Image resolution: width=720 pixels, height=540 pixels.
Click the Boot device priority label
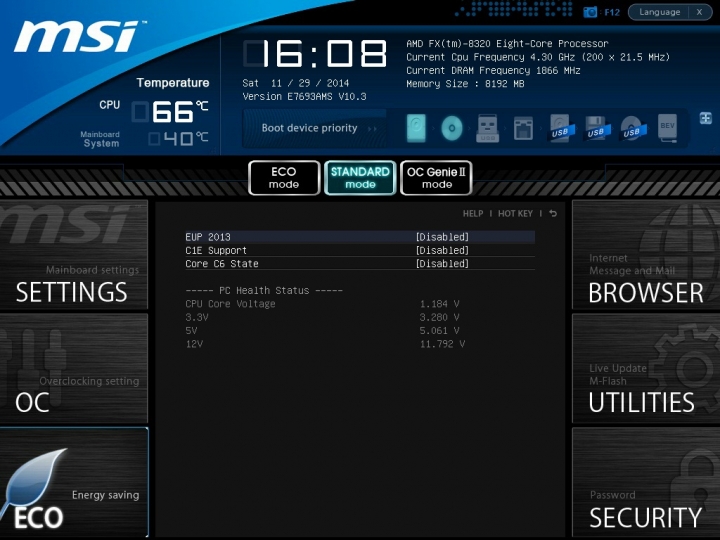tap(309, 128)
